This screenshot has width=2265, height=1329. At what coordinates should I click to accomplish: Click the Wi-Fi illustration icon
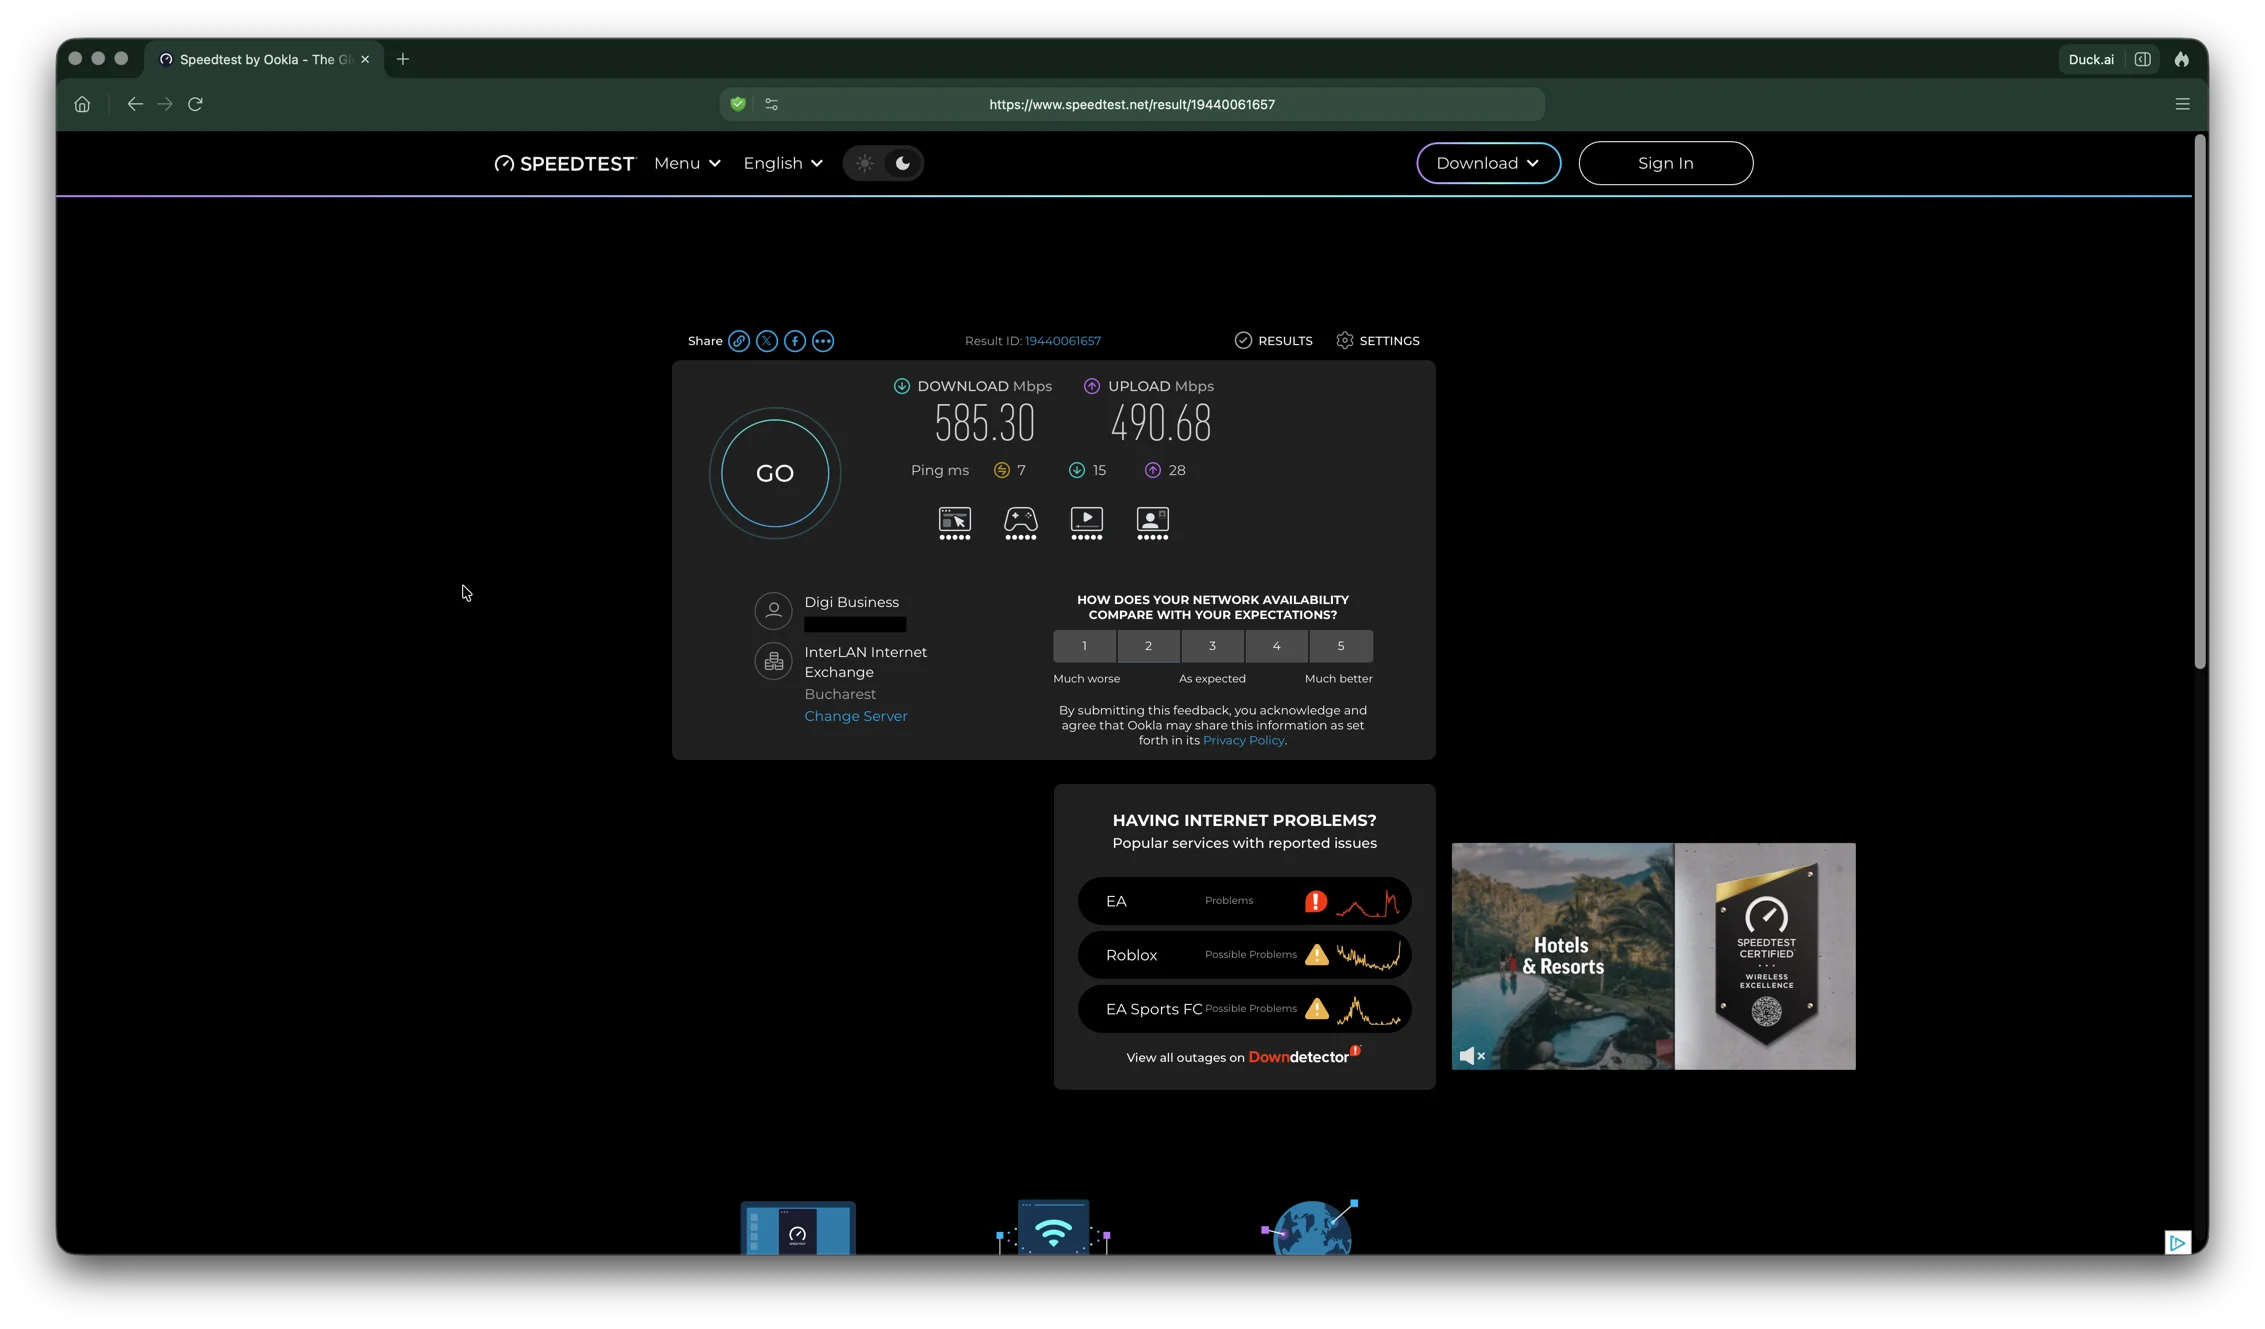(1053, 1227)
